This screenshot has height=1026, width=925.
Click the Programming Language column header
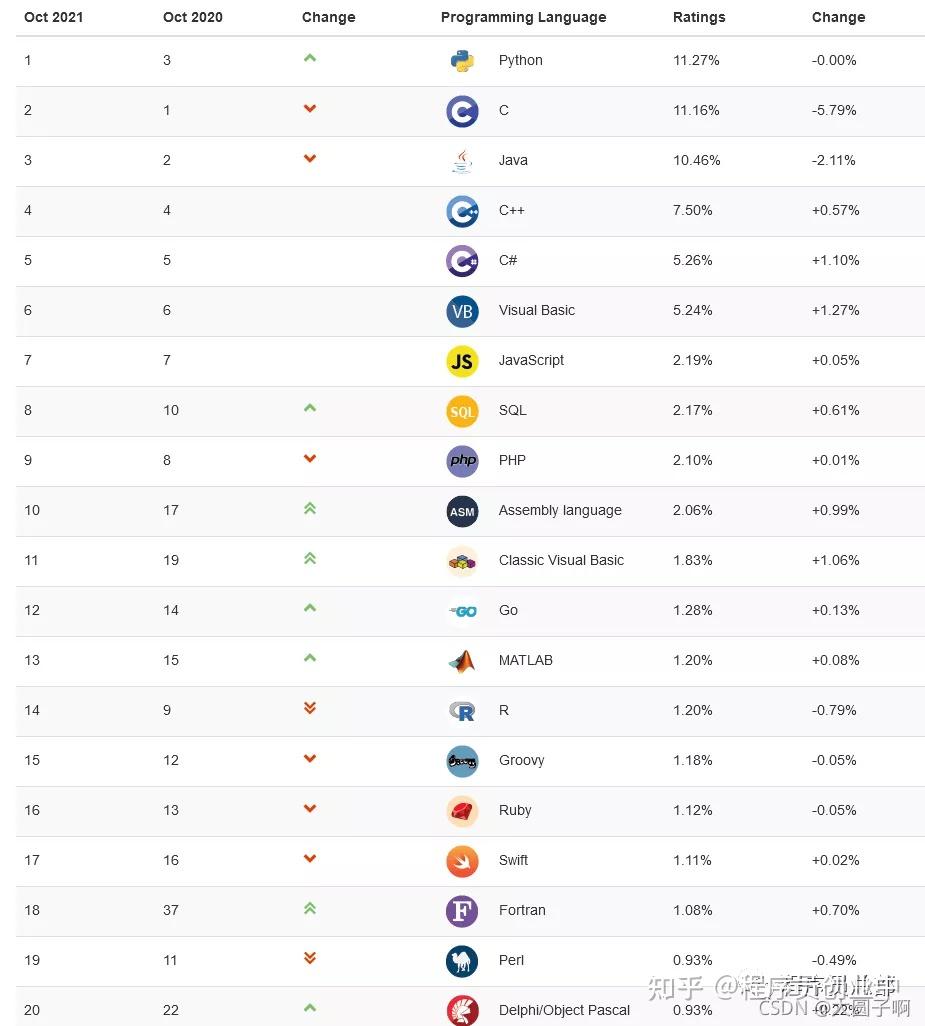[523, 17]
